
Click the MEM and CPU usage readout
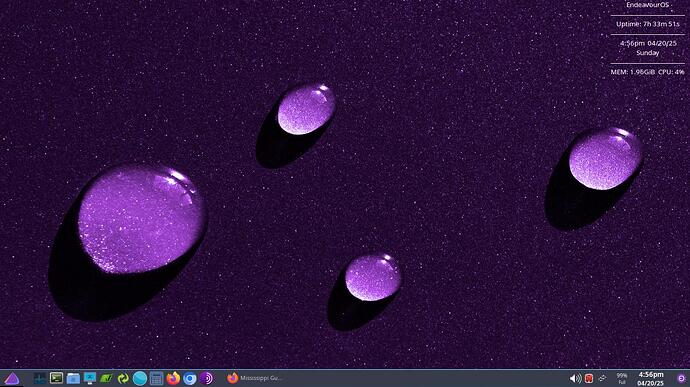pos(647,72)
